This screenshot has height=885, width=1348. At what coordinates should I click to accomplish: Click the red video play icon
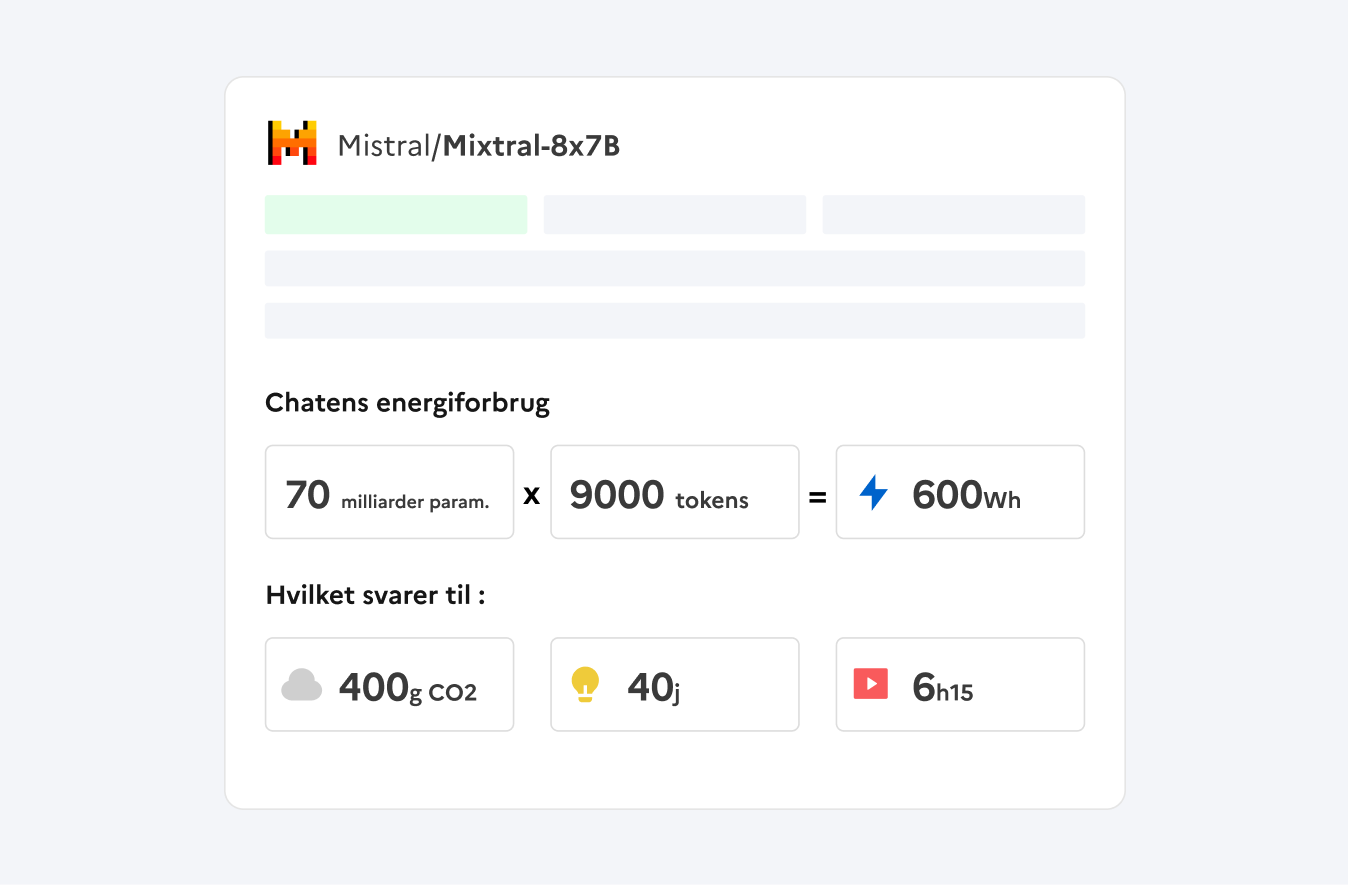[x=870, y=684]
